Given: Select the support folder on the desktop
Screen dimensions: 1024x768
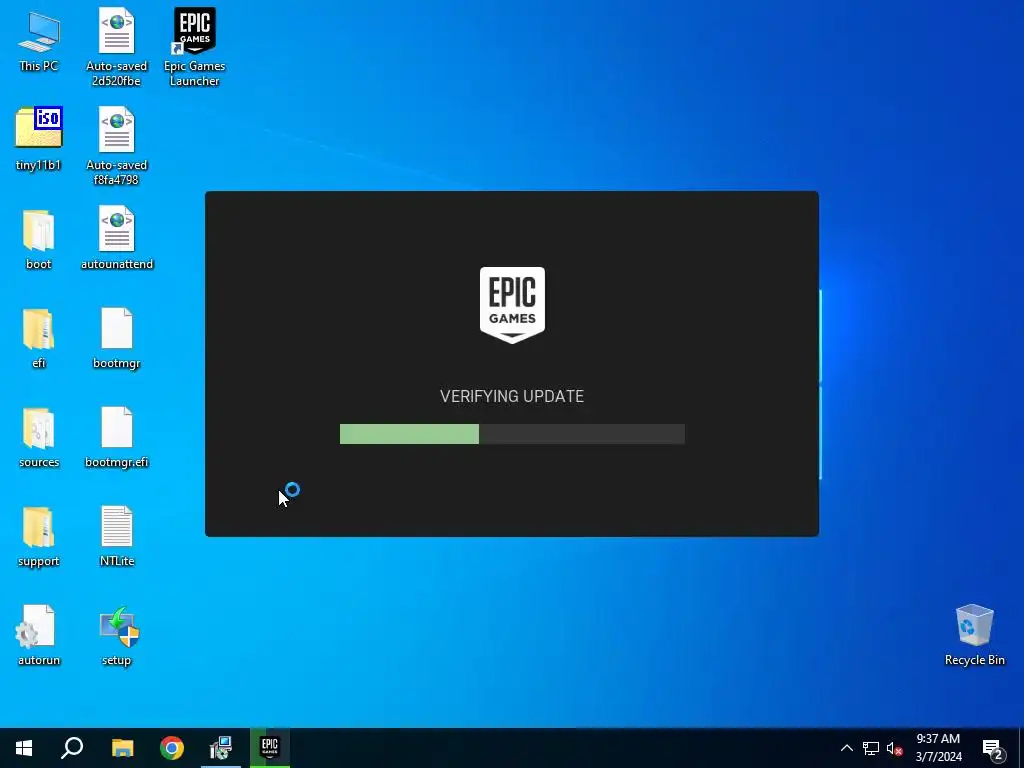Looking at the screenshot, I should pos(39,537).
